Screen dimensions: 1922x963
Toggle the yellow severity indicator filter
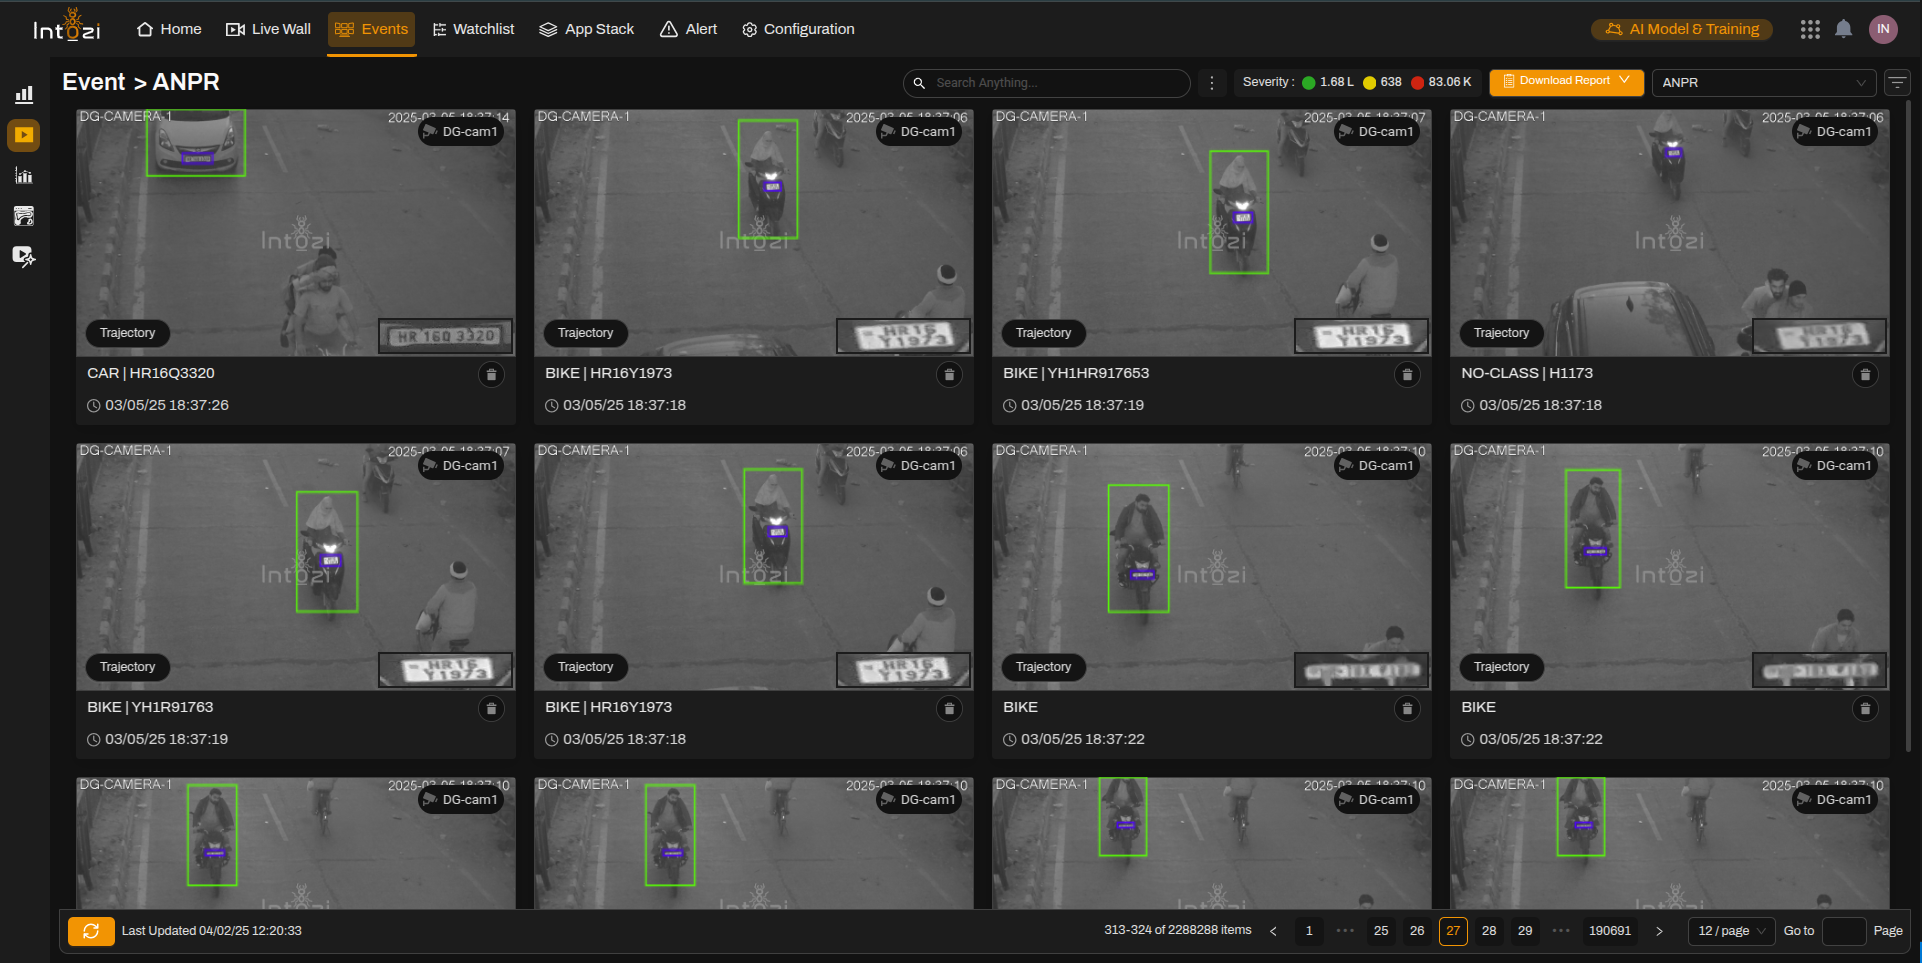pos(1369,83)
